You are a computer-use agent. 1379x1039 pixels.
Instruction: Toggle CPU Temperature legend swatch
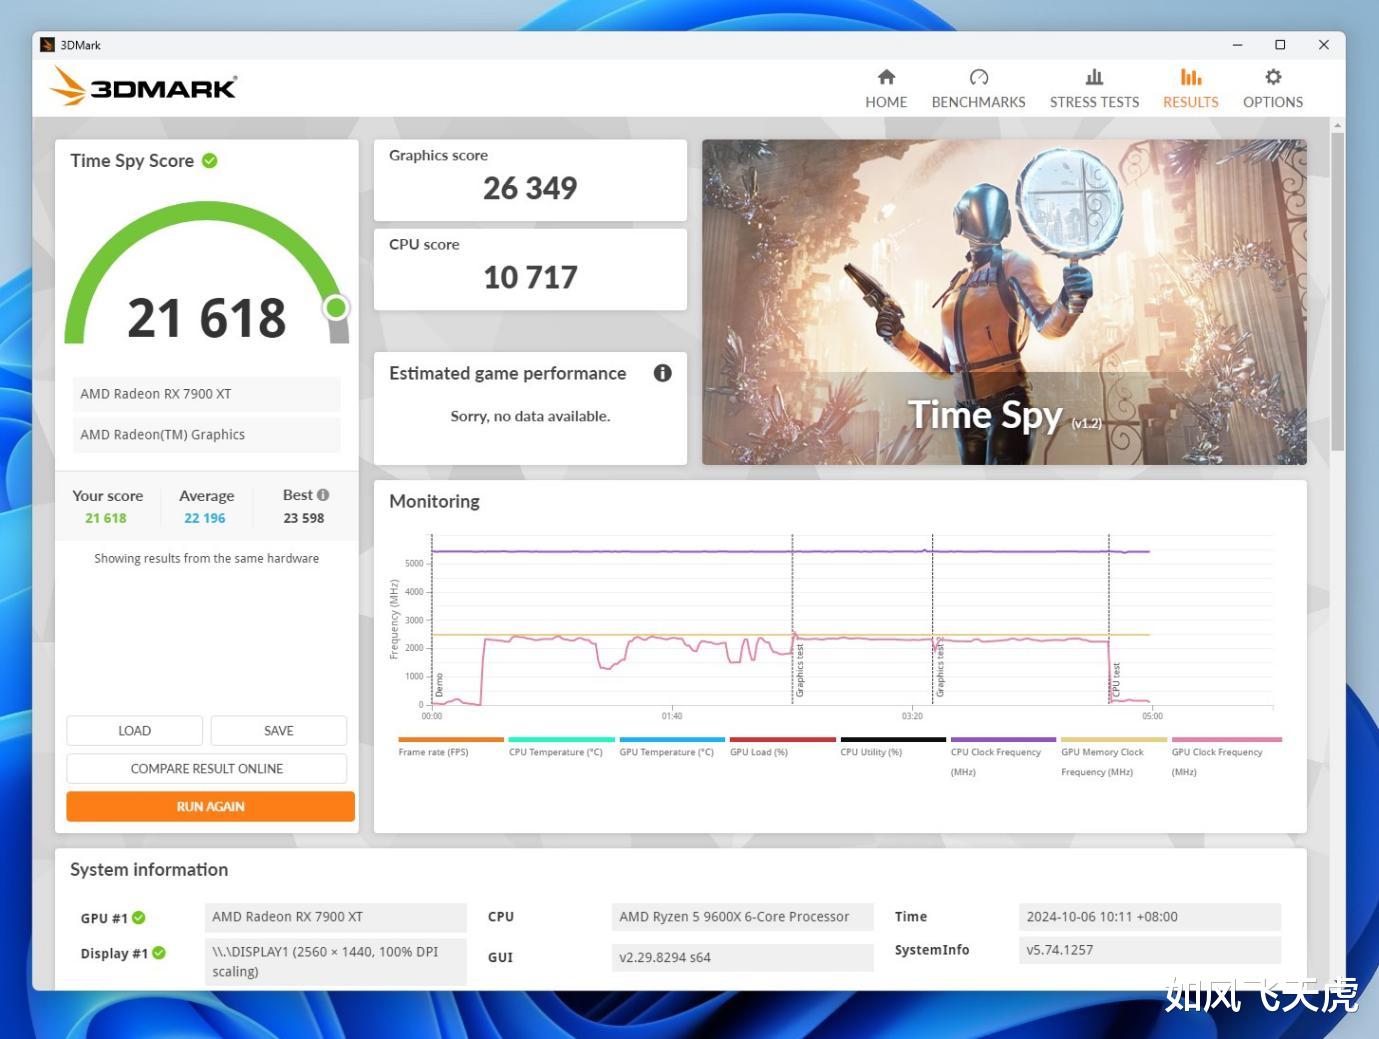561,740
